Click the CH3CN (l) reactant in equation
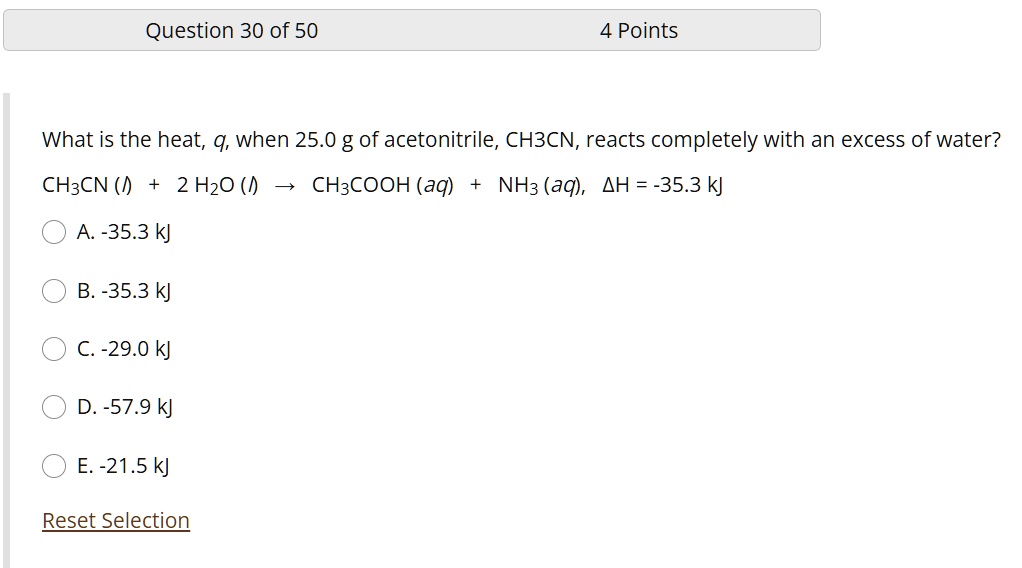1022x568 pixels. point(87,185)
